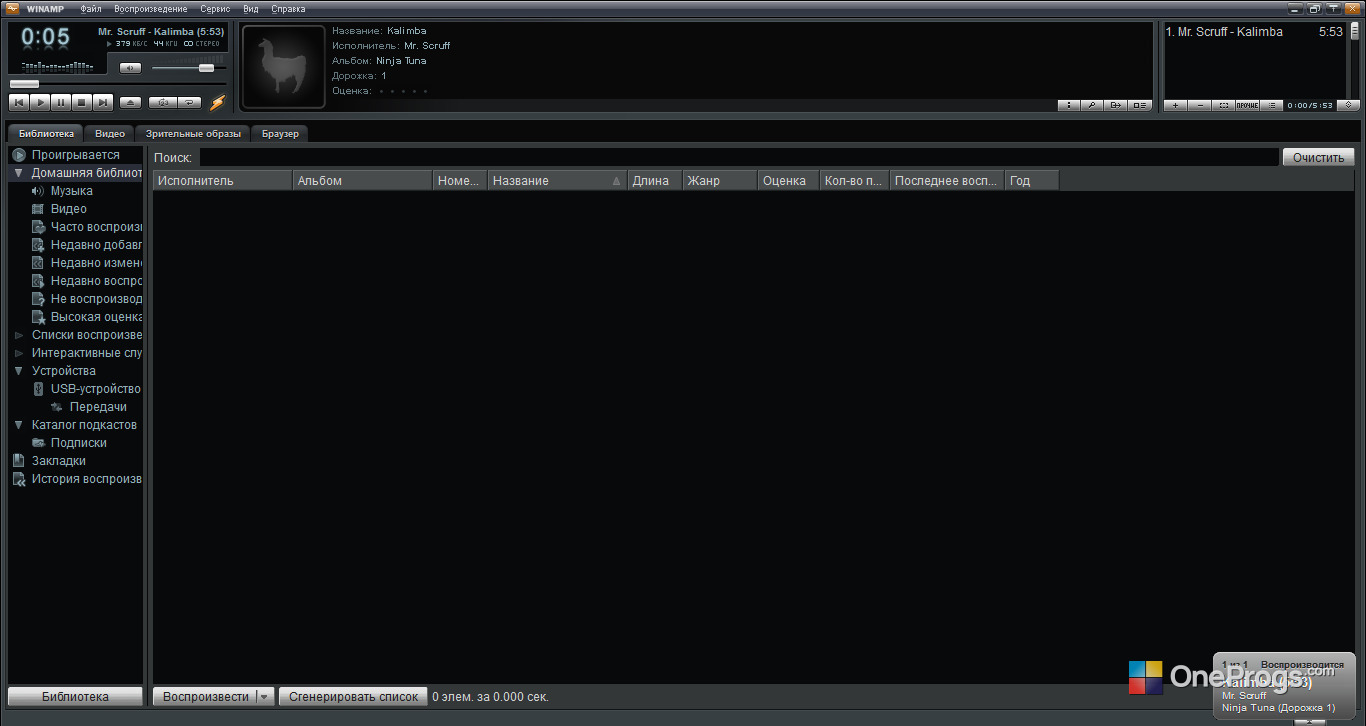Open the Воспроизведение menu
Screen dimensions: 1366x726
[x=151, y=9]
